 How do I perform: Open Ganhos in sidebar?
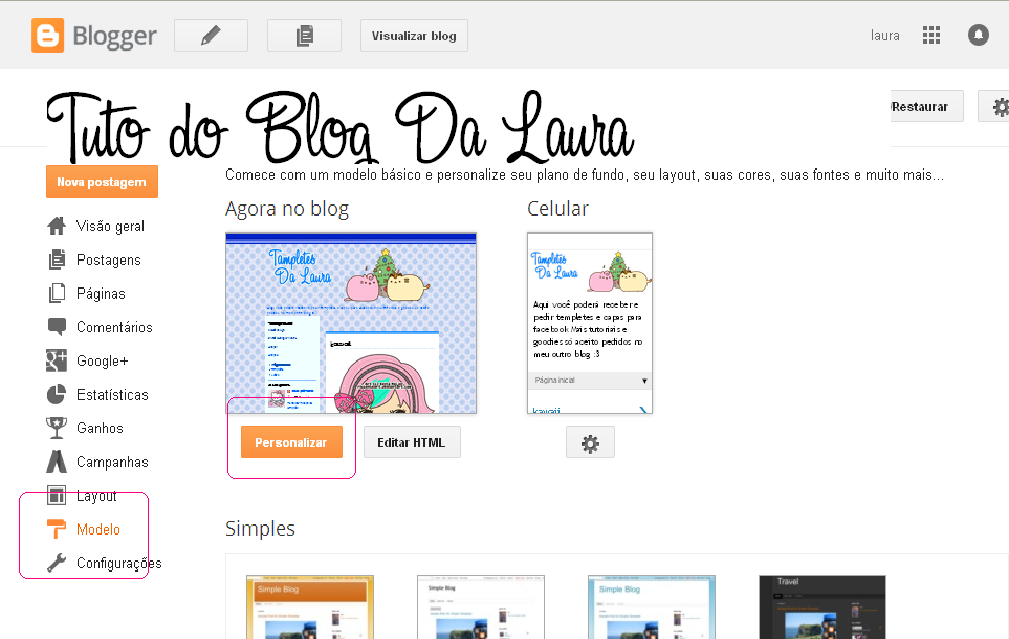click(x=100, y=428)
